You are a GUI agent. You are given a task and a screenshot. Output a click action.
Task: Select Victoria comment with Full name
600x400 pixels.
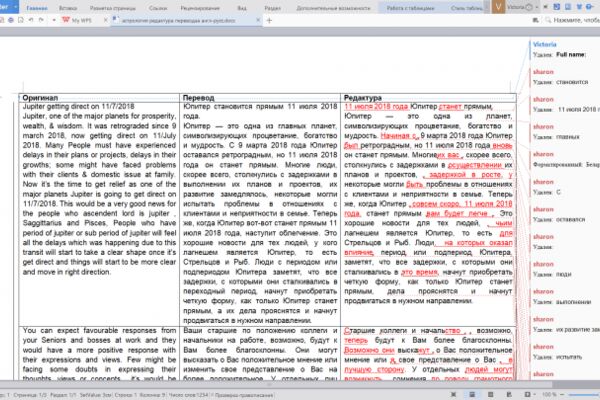(x=566, y=50)
